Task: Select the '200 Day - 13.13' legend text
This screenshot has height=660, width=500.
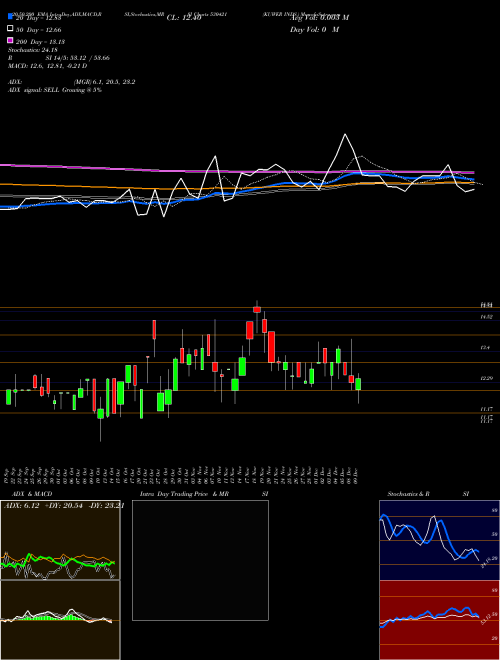Action: 40,42
